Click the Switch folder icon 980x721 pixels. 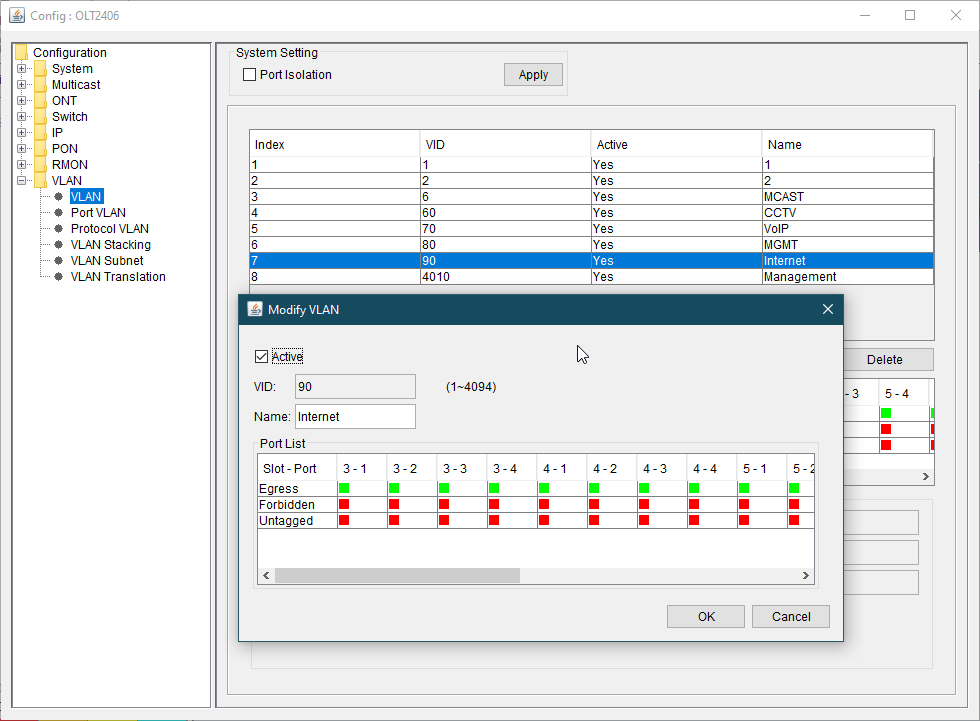pos(40,117)
